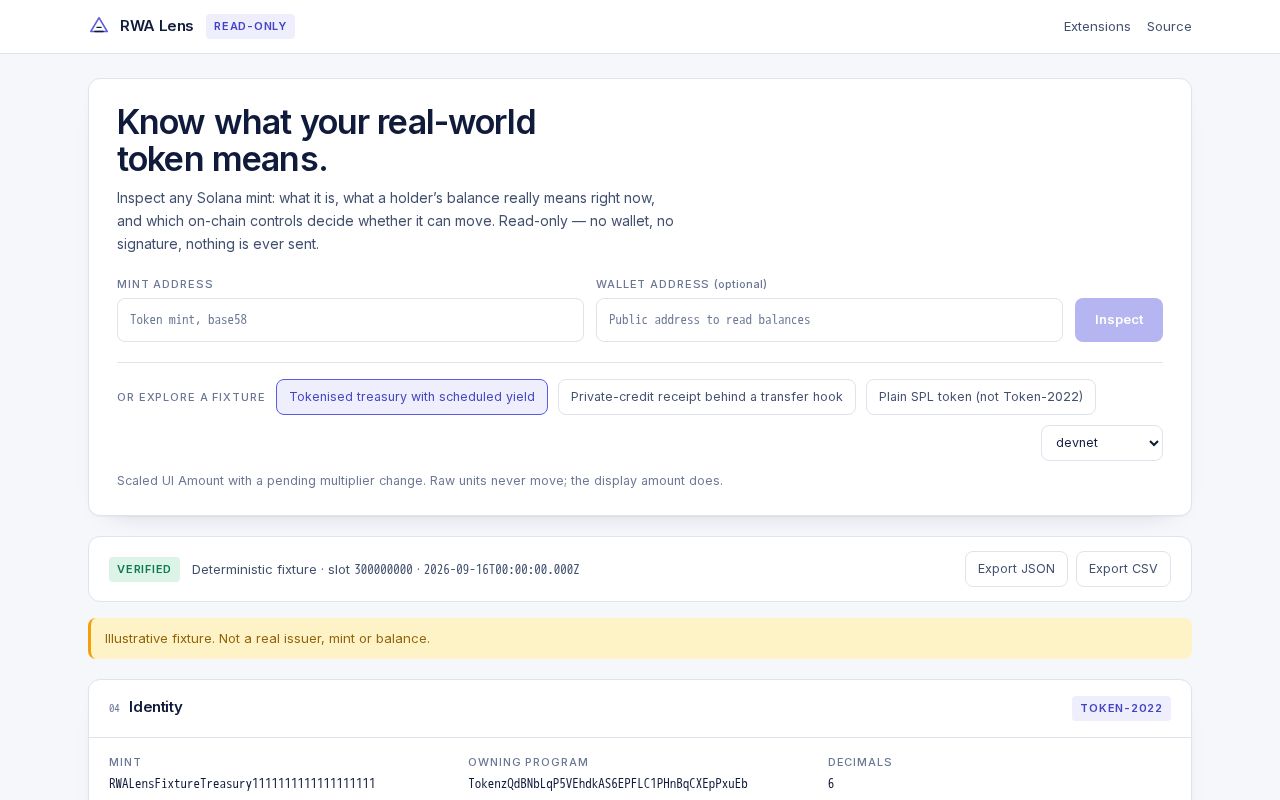
Task: Click the RWA Lens brand name
Action: [x=157, y=26]
